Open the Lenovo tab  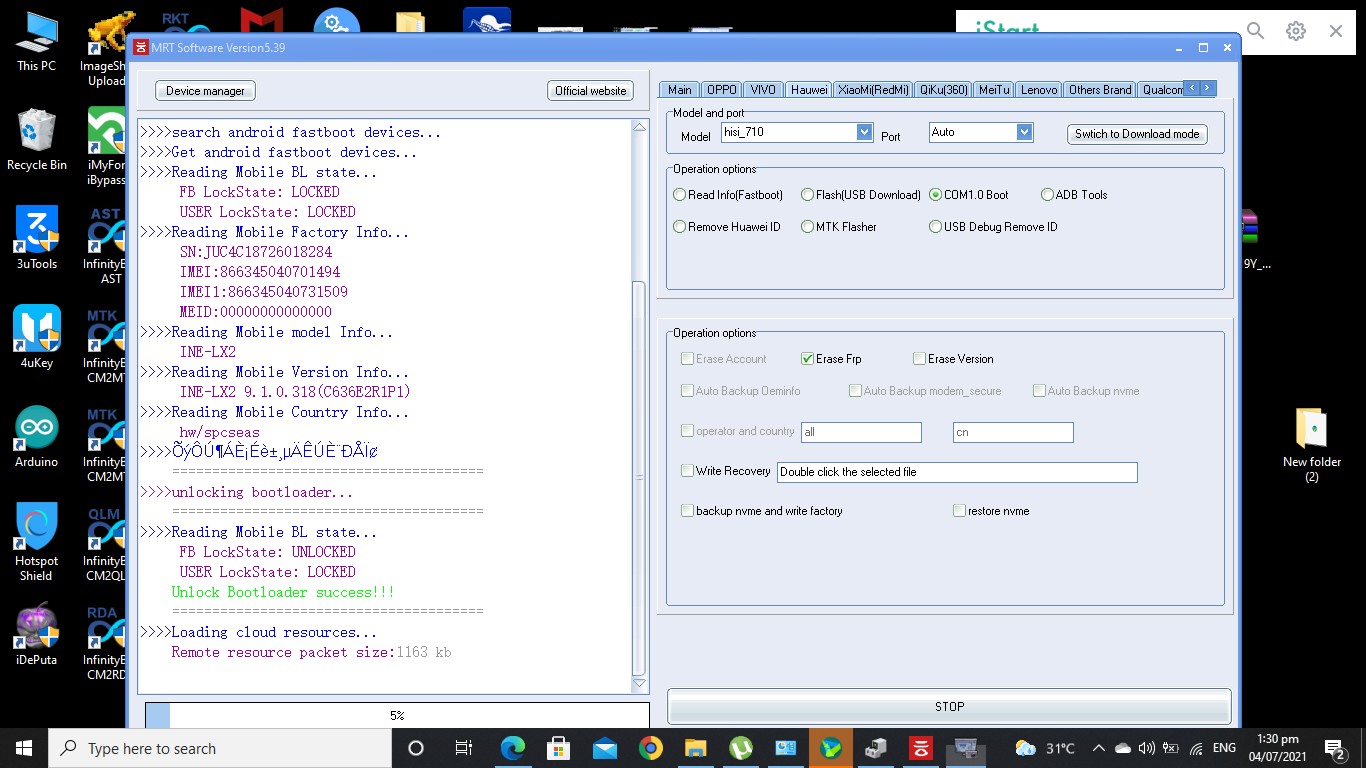point(1039,90)
